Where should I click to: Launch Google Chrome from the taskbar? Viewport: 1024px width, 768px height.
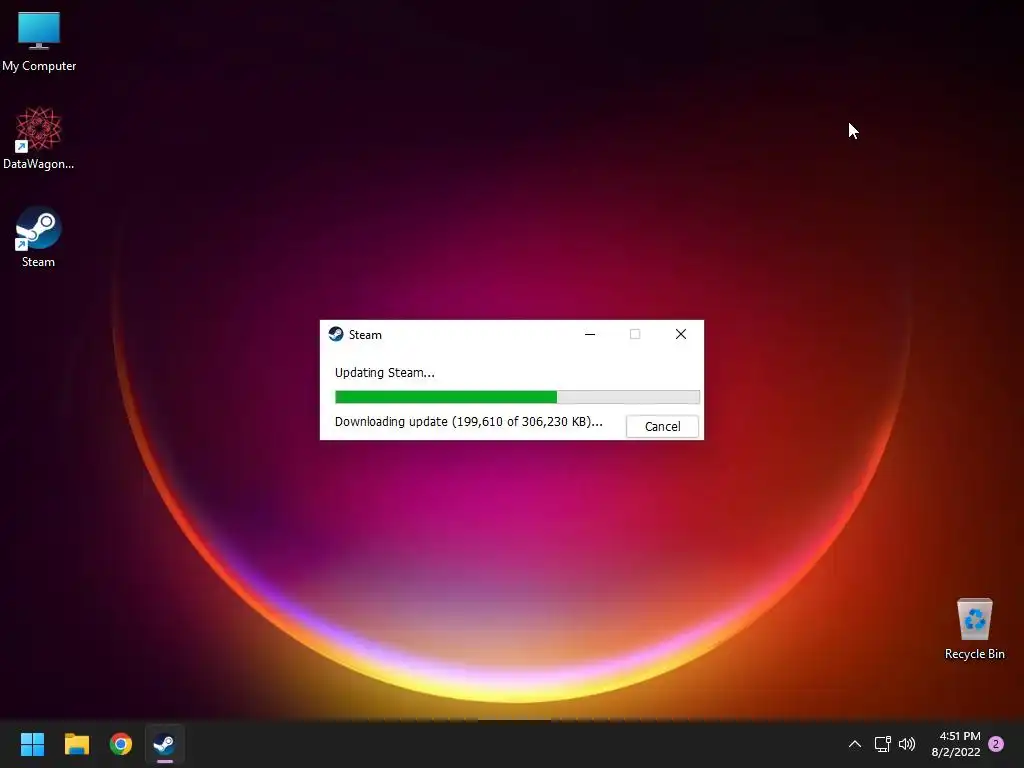[121, 744]
